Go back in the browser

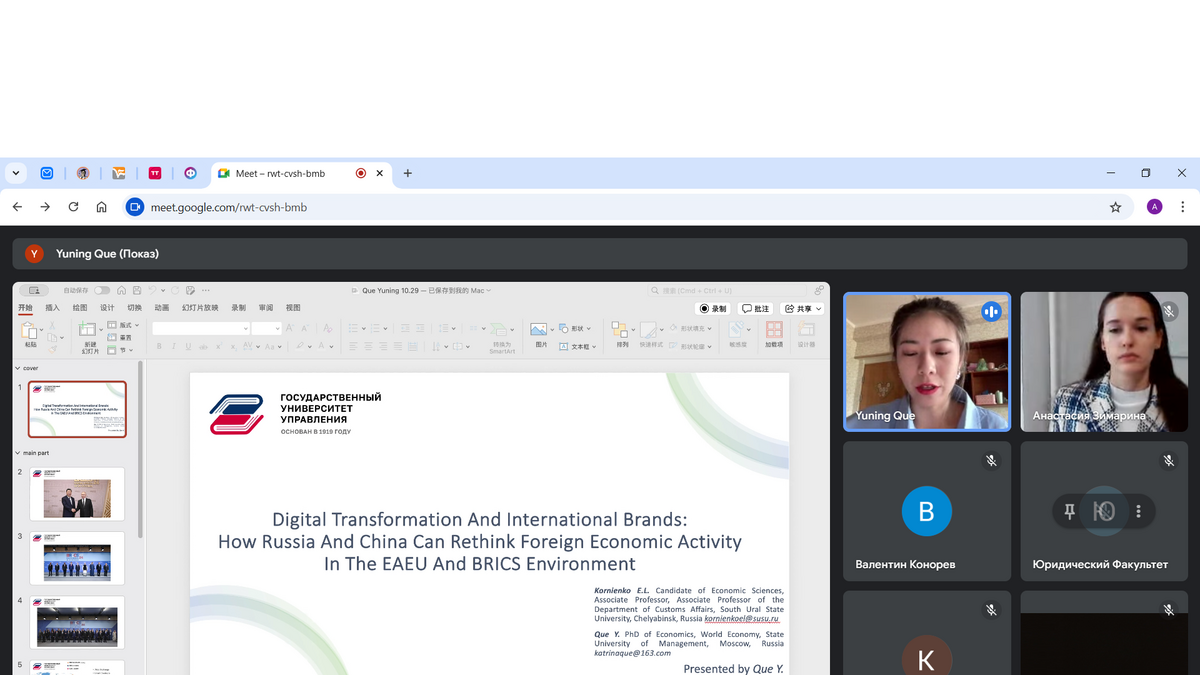tap(17, 207)
